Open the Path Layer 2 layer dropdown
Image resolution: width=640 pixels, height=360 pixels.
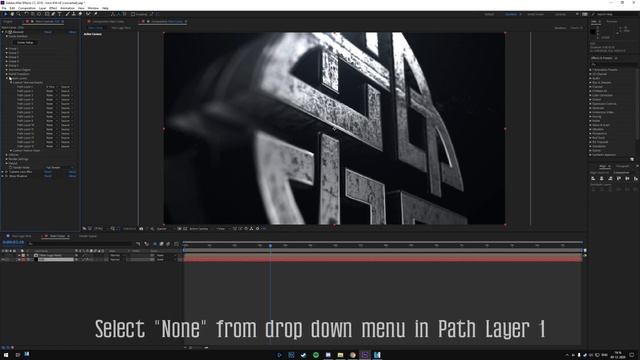click(x=51, y=91)
